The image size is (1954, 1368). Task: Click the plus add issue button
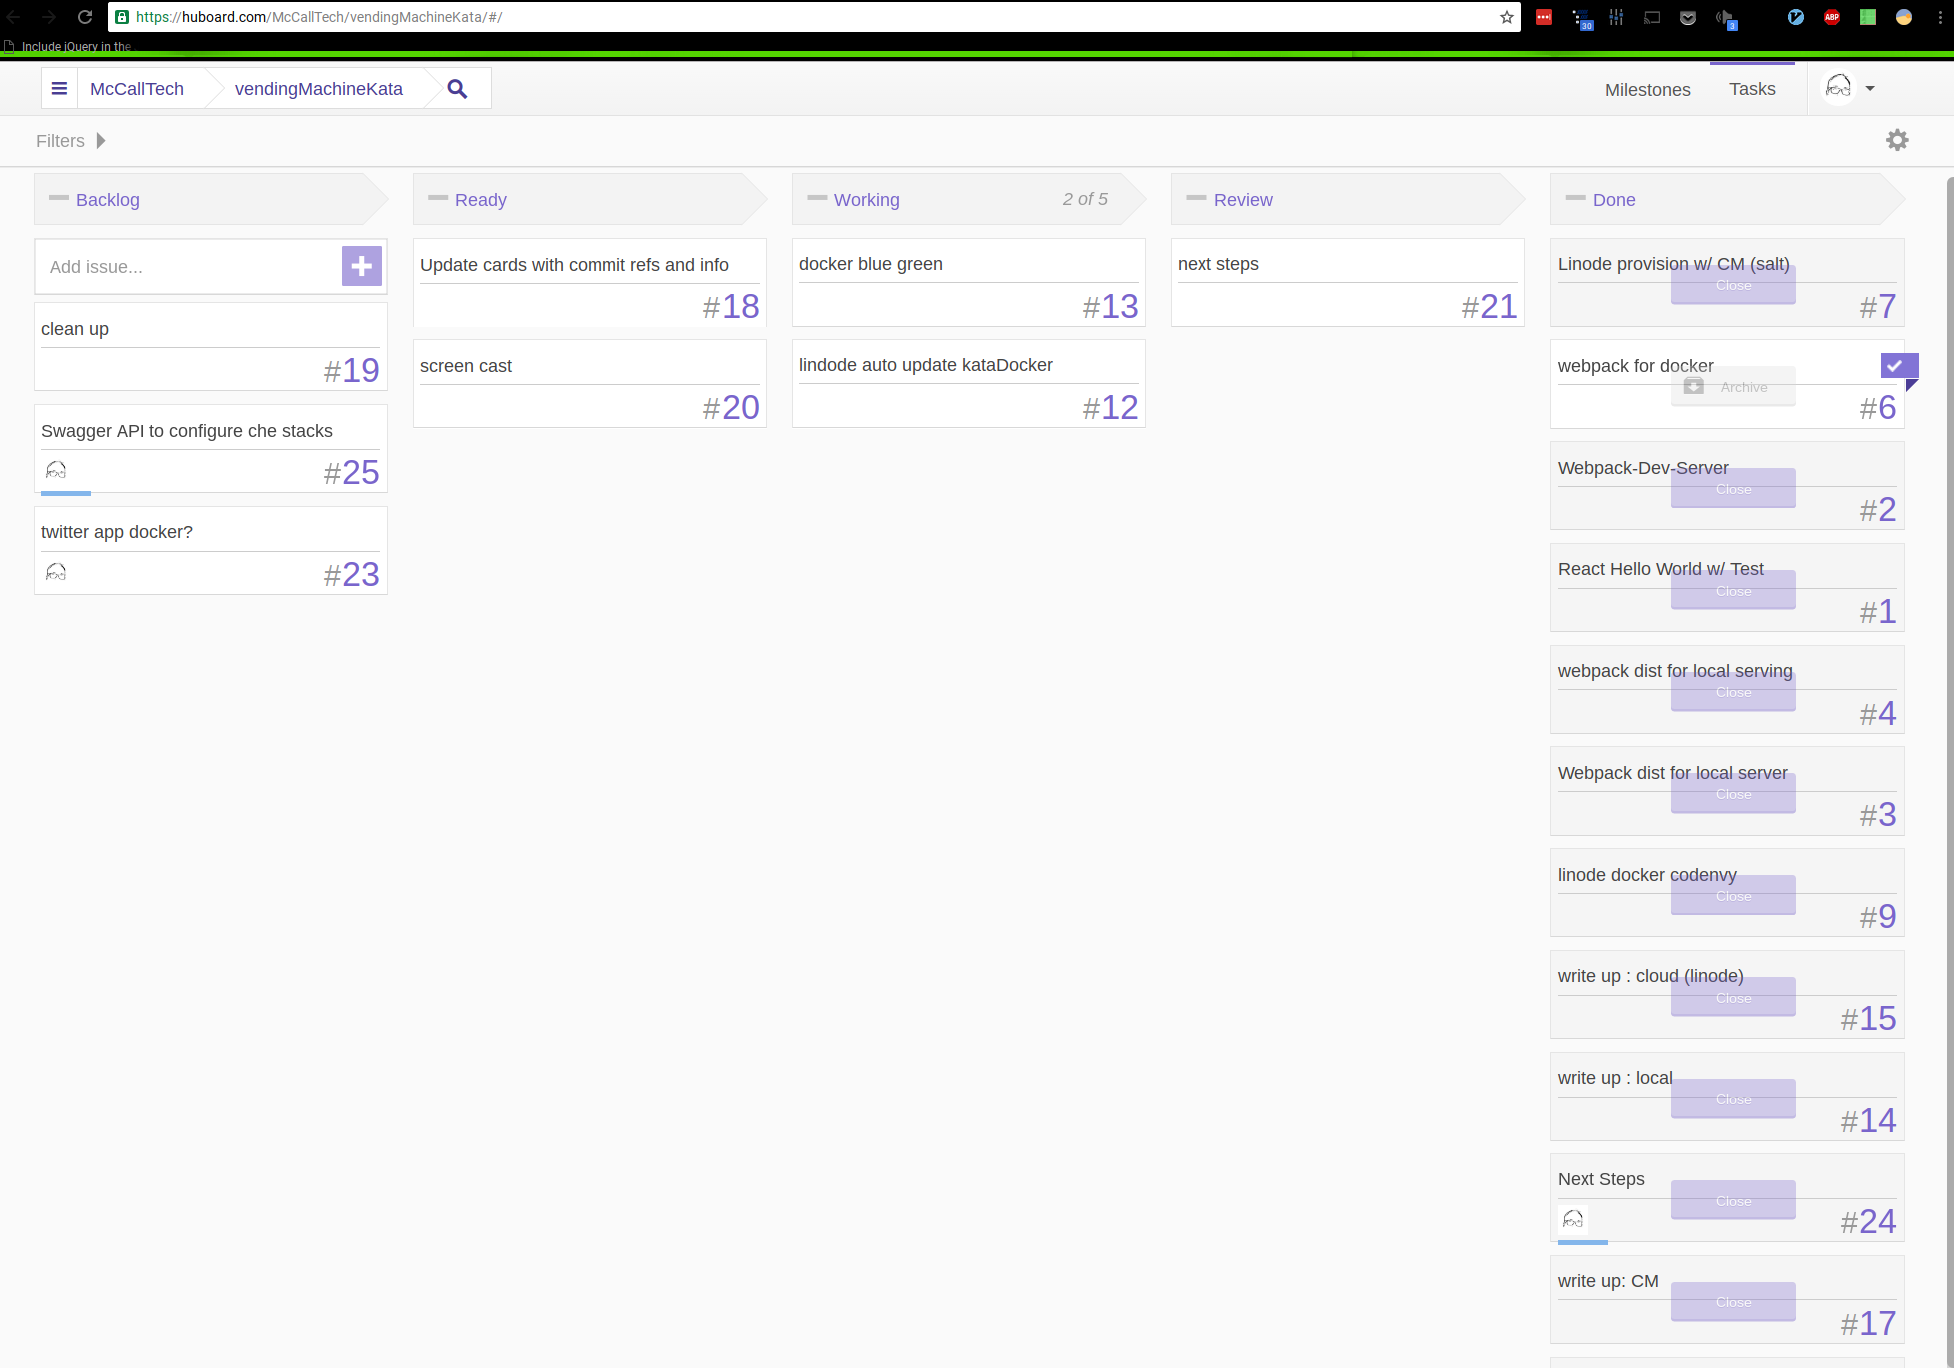[361, 266]
